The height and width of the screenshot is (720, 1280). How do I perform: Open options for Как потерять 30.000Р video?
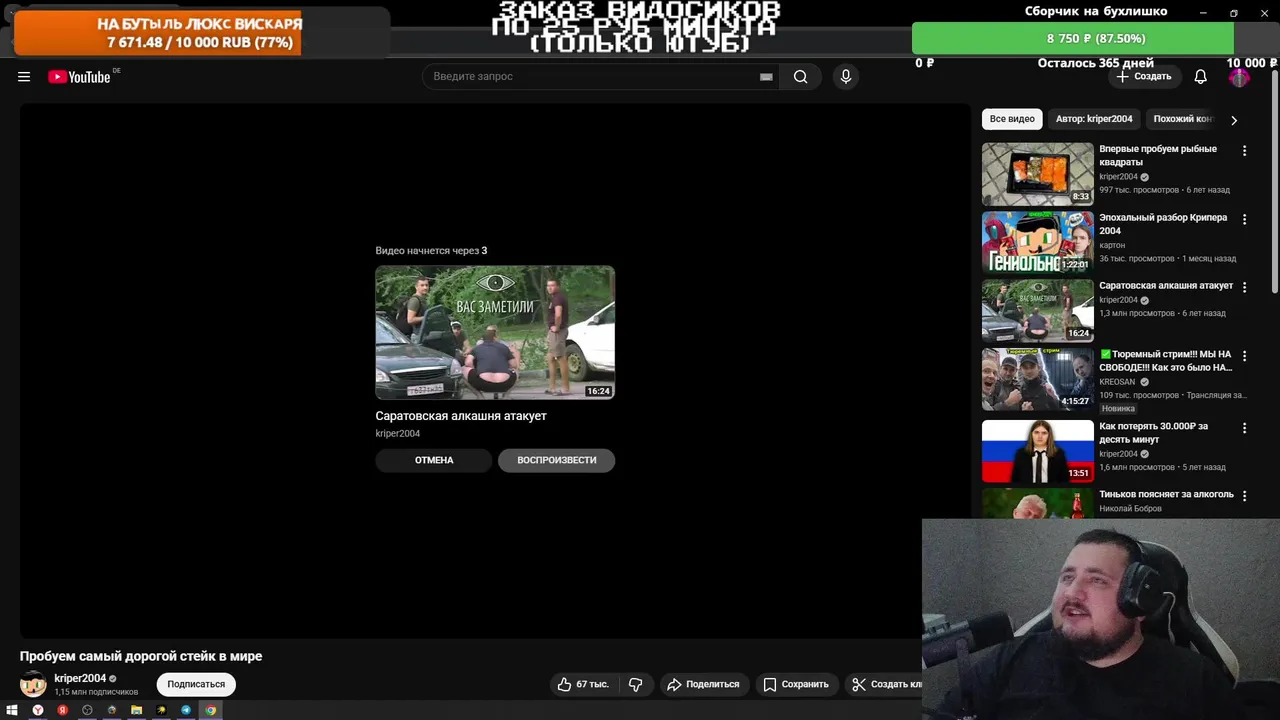click(1244, 428)
